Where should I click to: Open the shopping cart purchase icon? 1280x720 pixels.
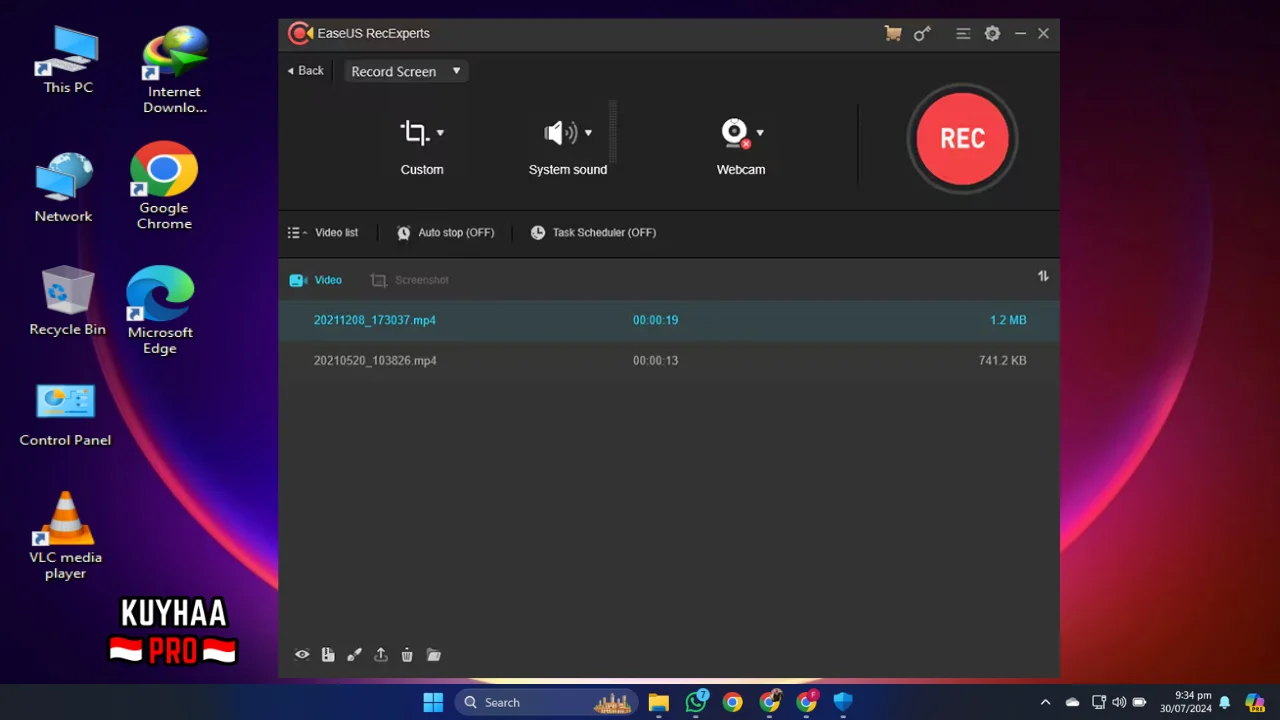pos(893,33)
